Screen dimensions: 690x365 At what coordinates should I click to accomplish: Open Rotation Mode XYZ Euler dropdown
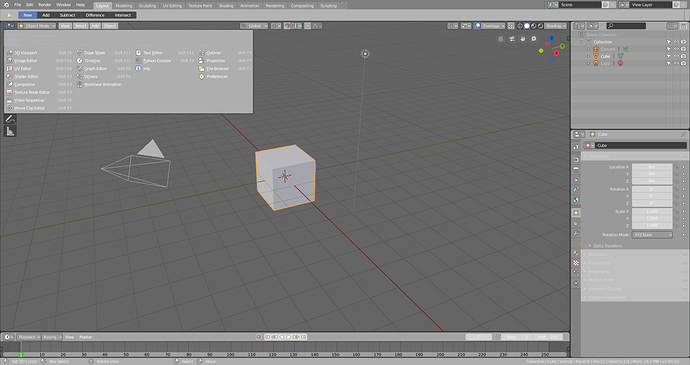pyautogui.click(x=652, y=235)
